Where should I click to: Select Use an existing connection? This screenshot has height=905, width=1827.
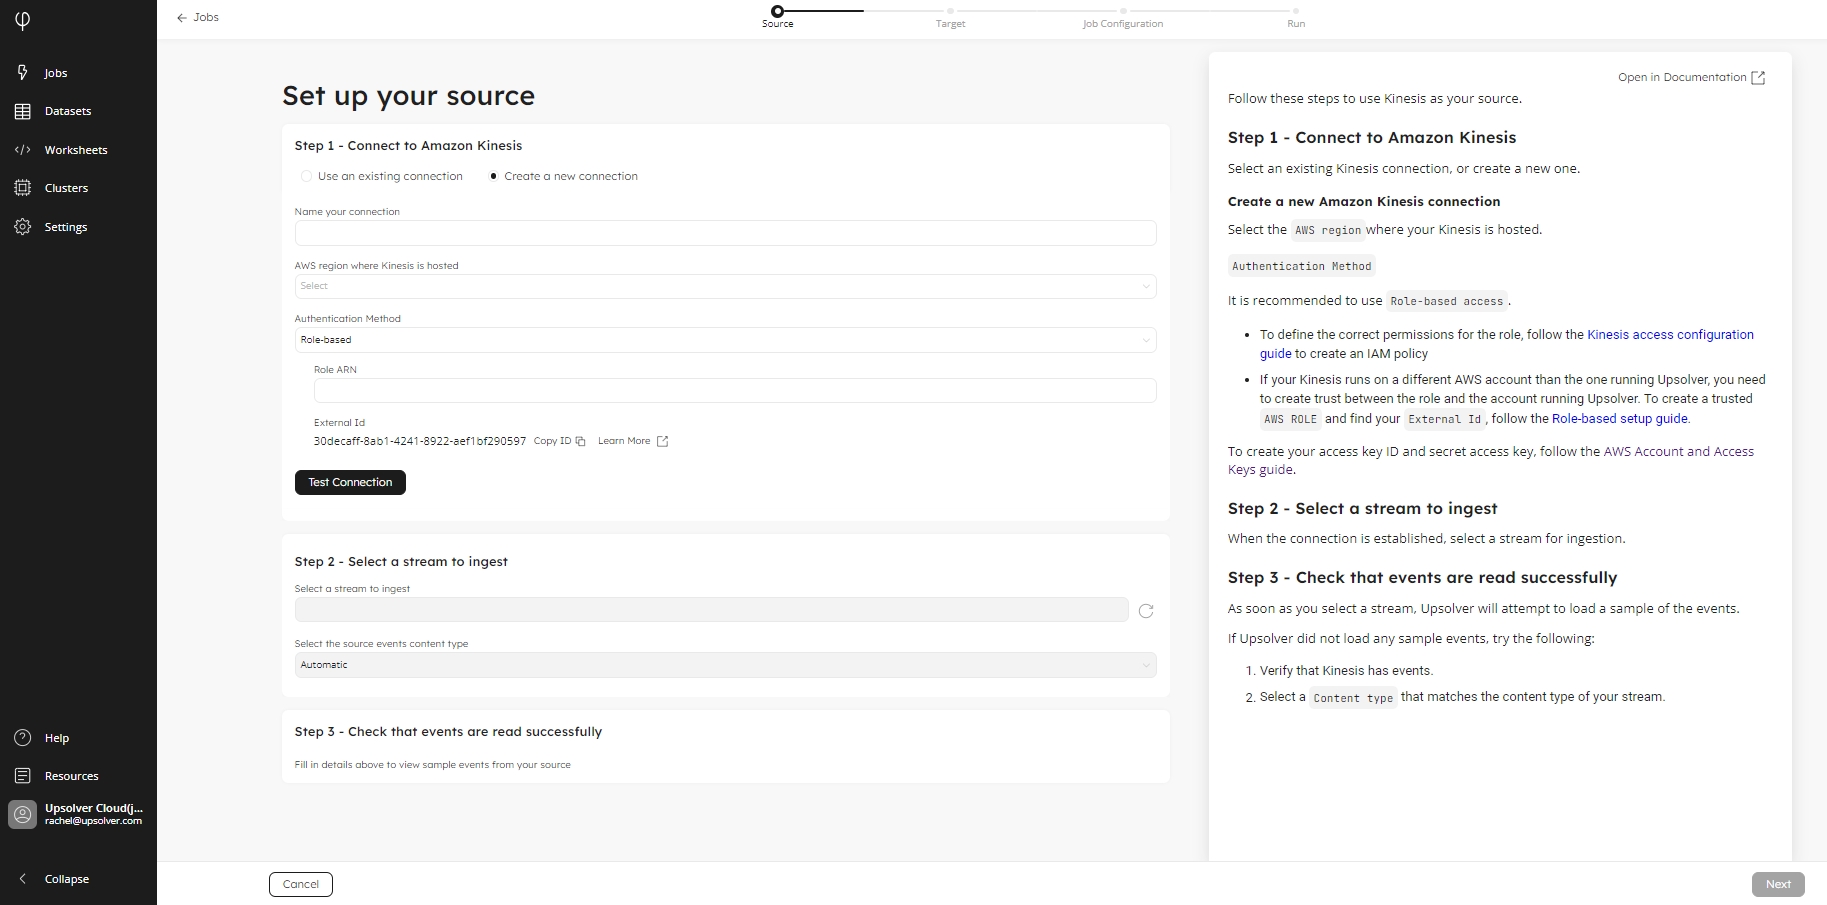tap(307, 176)
